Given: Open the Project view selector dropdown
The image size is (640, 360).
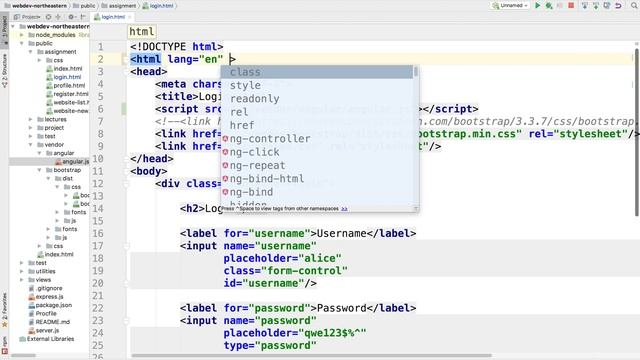Looking at the screenshot, I should click(27, 17).
